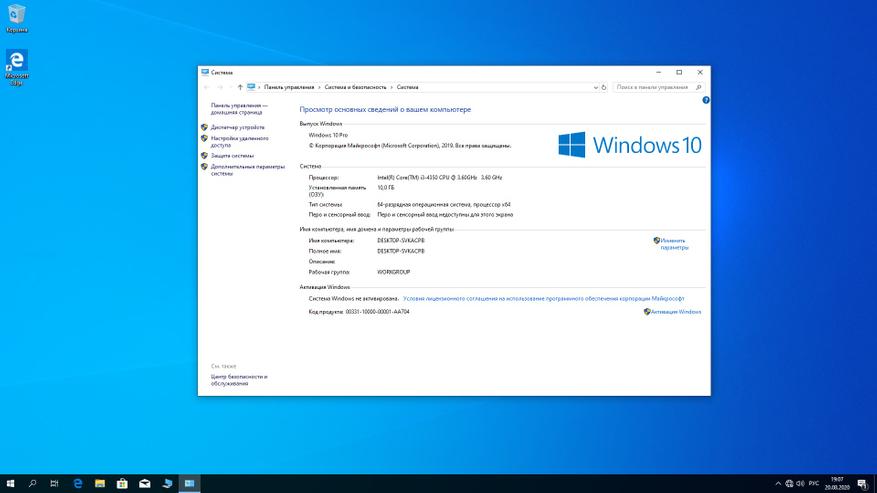Click 'Изменить параметры' link
The image size is (877, 493).
pyautogui.click(x=674, y=243)
